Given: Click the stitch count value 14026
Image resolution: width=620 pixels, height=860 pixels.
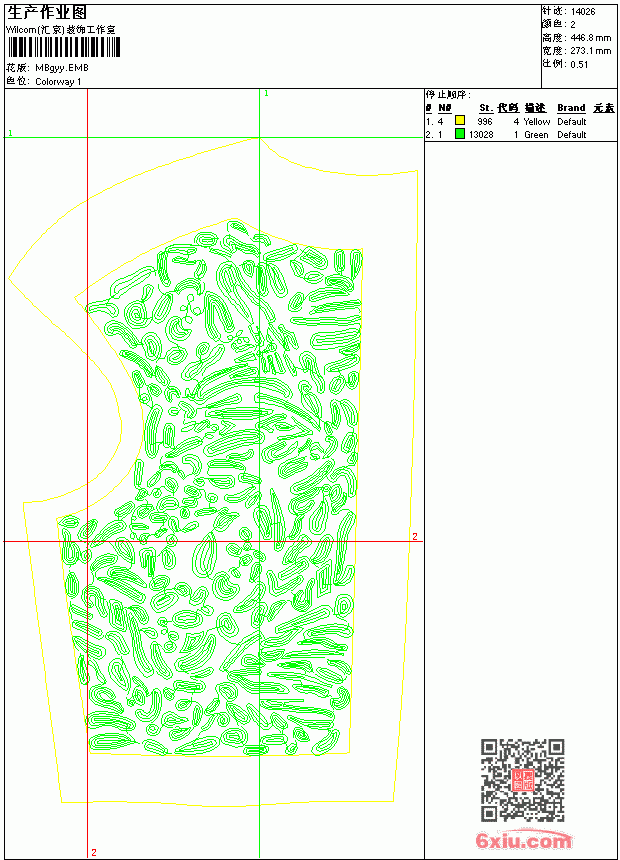Looking at the screenshot, I should coord(583,12).
